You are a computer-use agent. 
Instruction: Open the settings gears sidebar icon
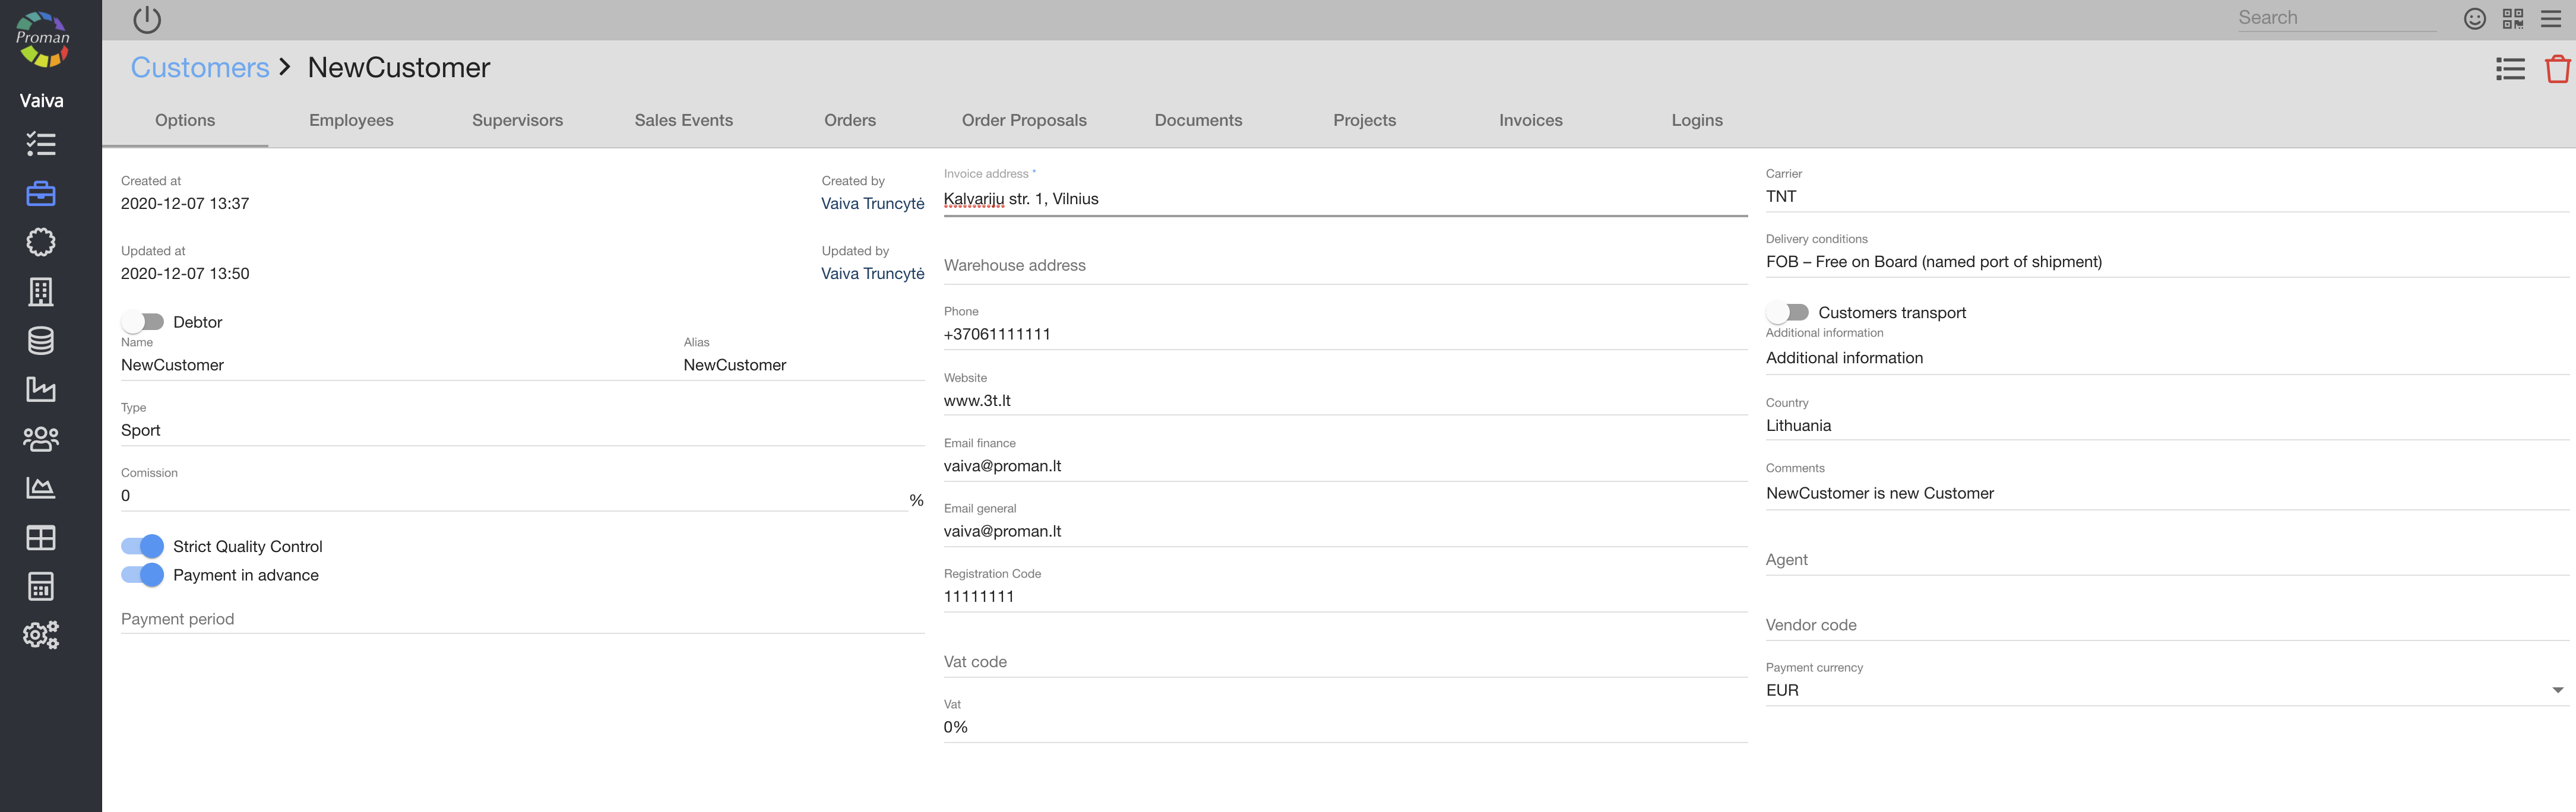41,635
